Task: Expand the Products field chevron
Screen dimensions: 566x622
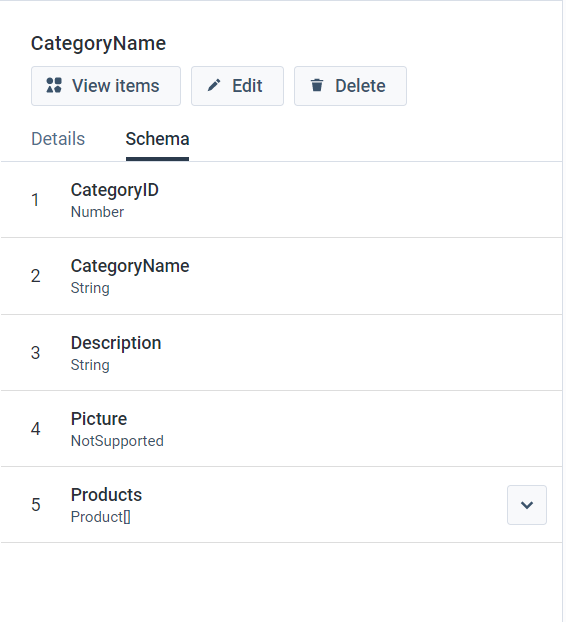Action: click(x=527, y=505)
